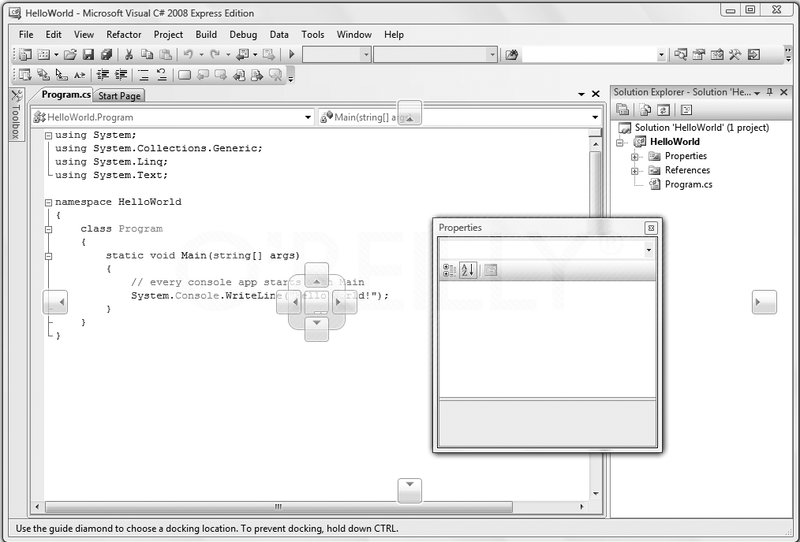Open the Debug menu
The image size is (800, 542).
(x=243, y=35)
